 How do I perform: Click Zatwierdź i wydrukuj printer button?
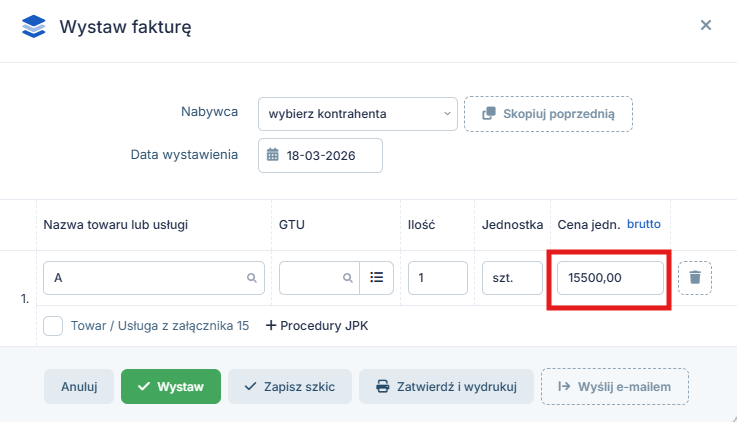click(446, 386)
